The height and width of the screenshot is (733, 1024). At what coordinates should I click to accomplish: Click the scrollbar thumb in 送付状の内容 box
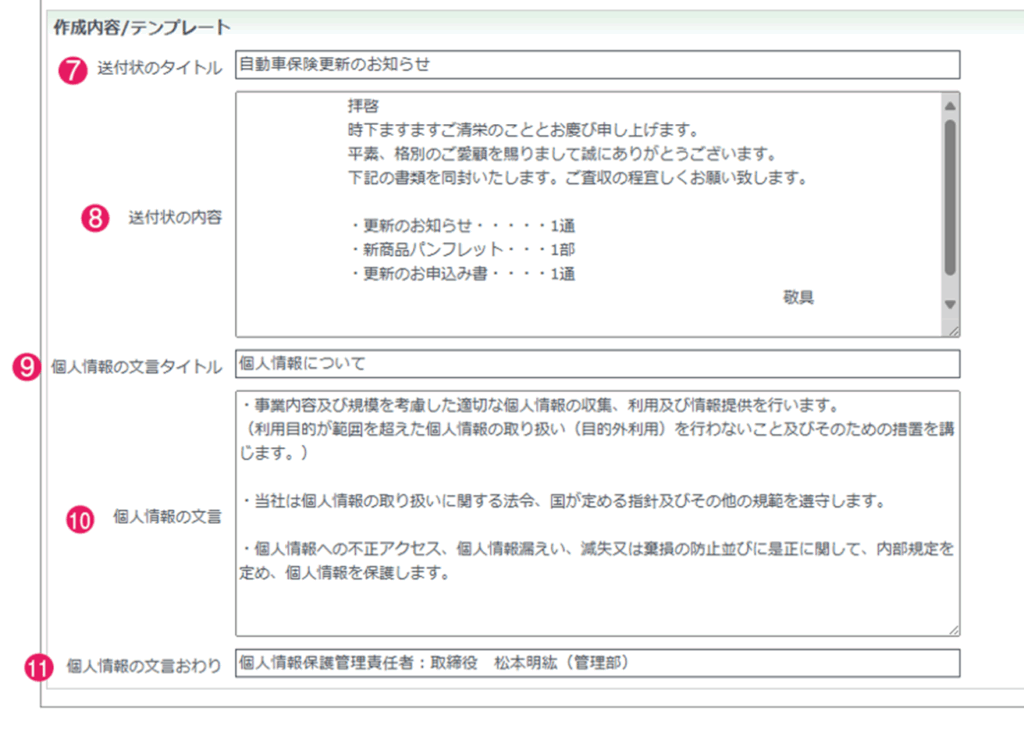click(950, 195)
